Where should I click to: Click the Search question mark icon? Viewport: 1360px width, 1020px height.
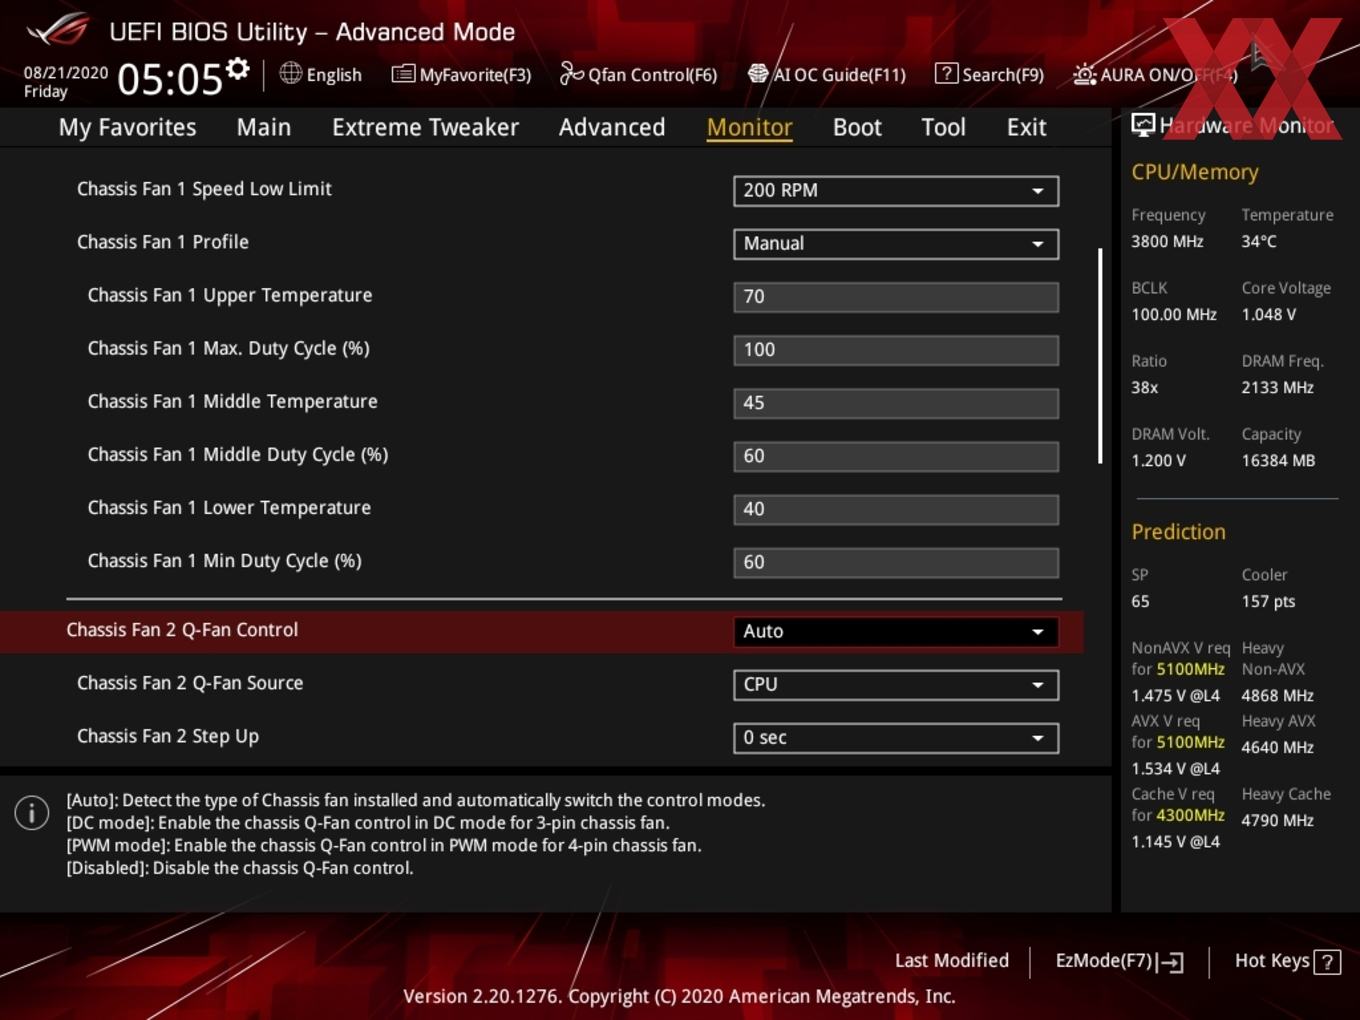coord(945,73)
